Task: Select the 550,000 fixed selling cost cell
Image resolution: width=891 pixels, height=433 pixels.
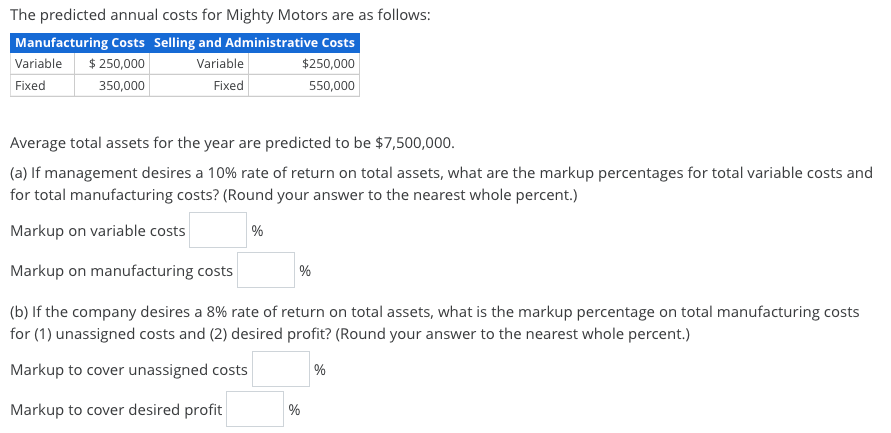Action: pos(304,86)
